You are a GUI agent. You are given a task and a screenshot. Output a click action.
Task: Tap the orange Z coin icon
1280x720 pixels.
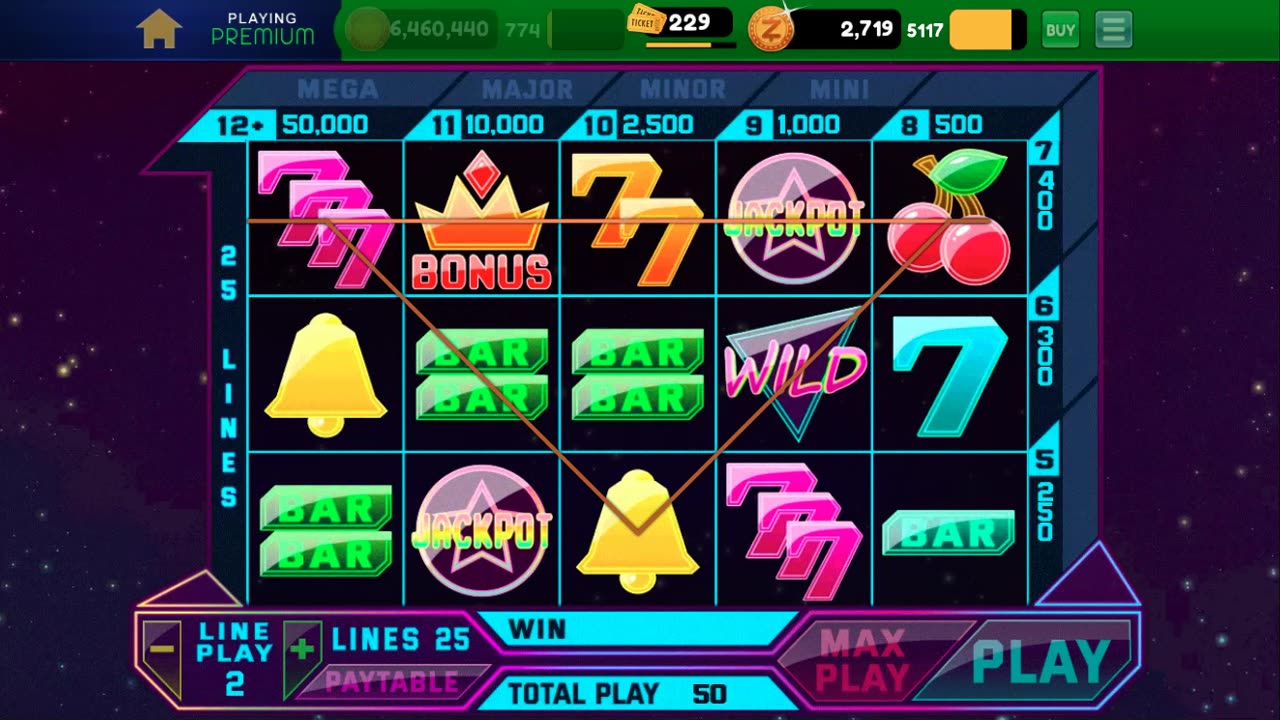tap(771, 28)
